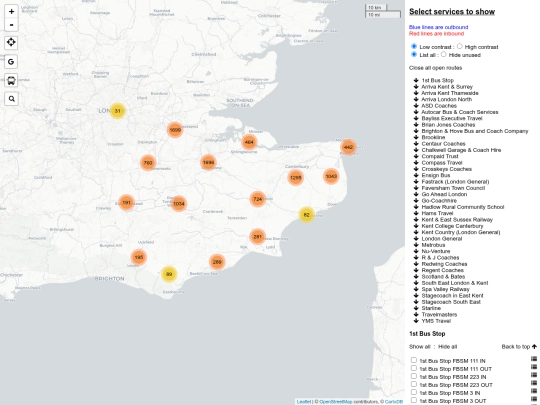Viewport: 540px width, 405px height.
Task: Open timetable list icon for FBSM 111 OUT
Action: (534, 367)
